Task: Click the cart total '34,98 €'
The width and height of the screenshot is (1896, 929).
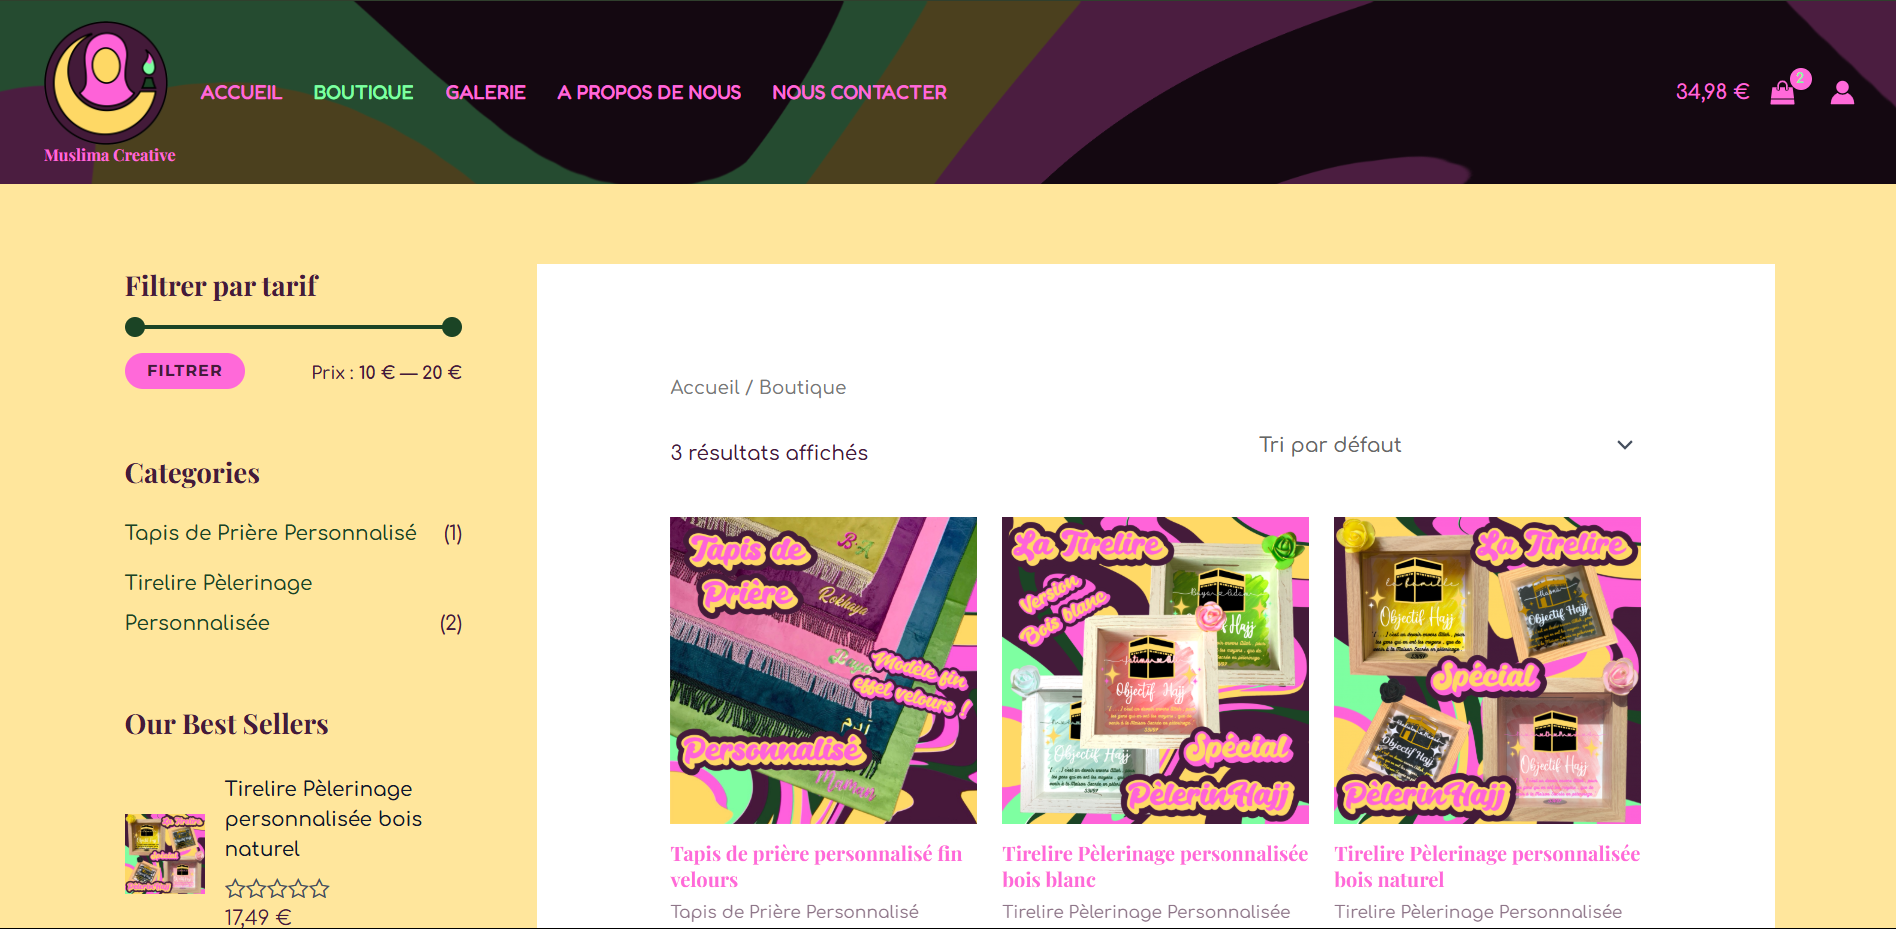Action: tap(1712, 91)
